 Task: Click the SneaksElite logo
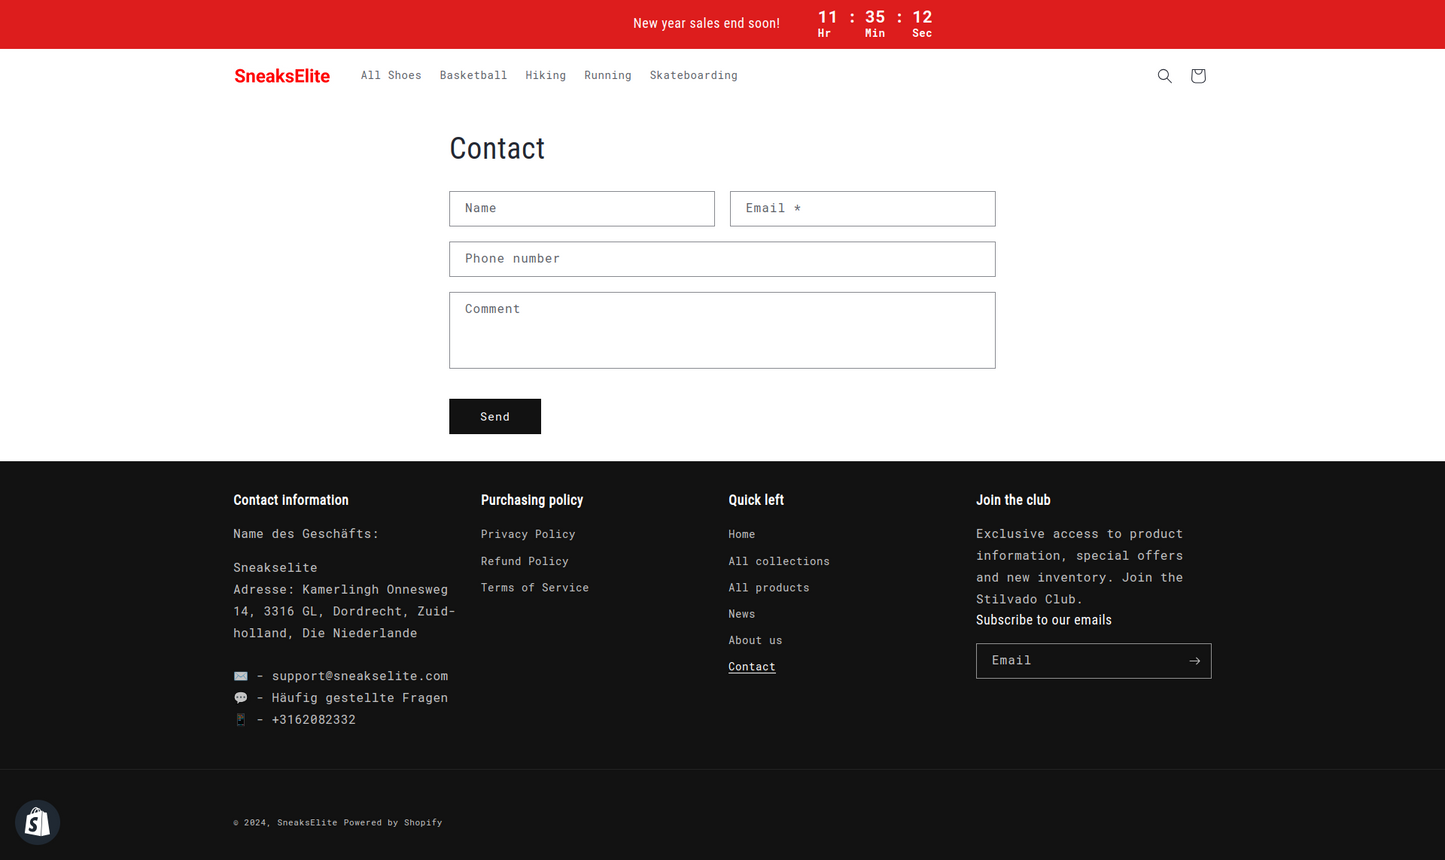click(282, 76)
